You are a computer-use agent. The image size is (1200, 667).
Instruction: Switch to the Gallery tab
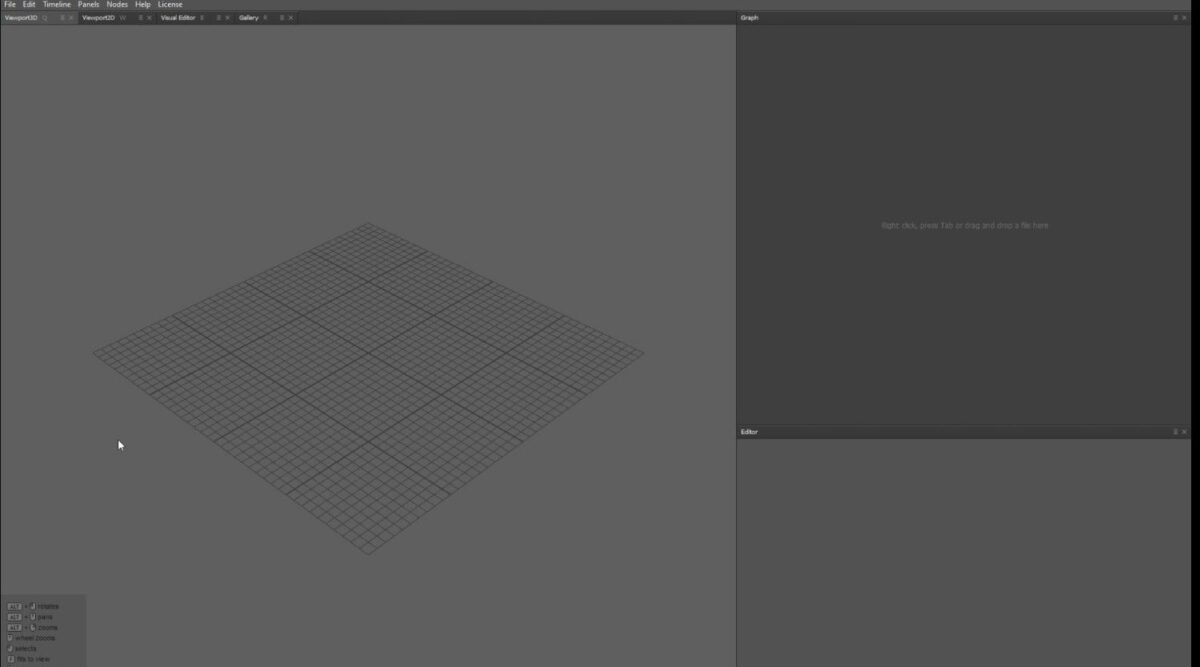(250, 17)
